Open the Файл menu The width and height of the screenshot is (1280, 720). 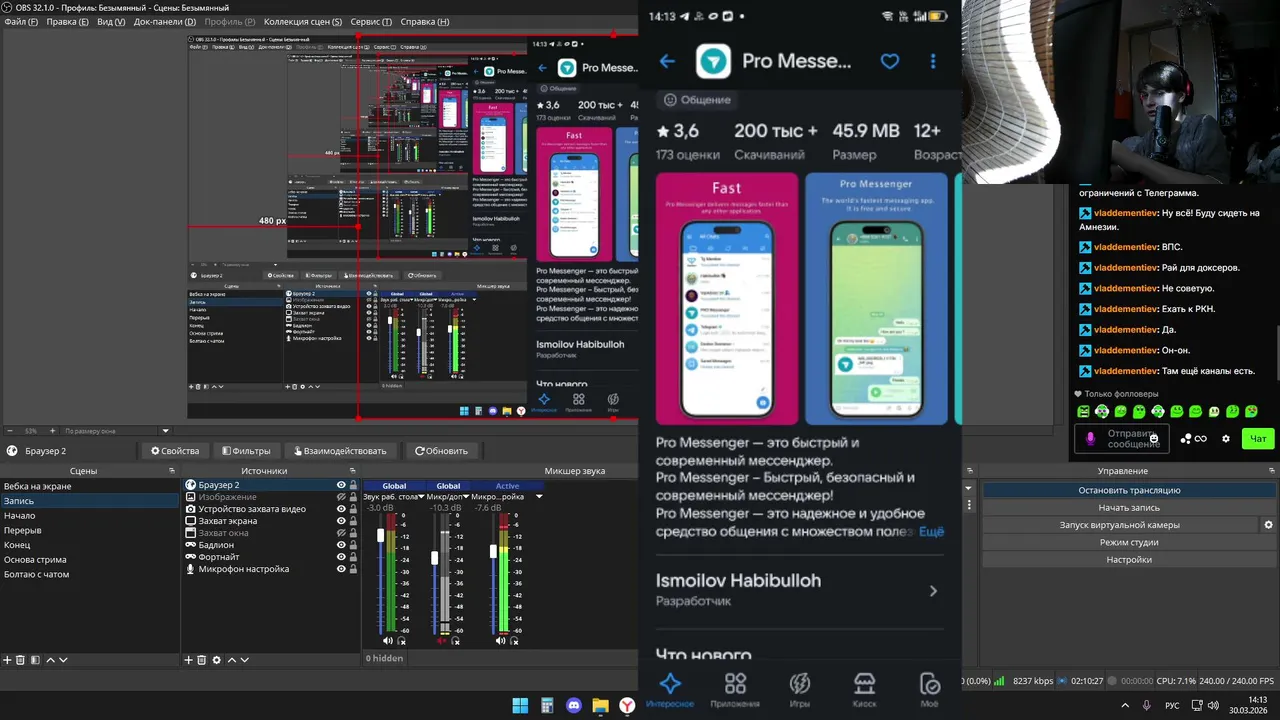[x=20, y=21]
